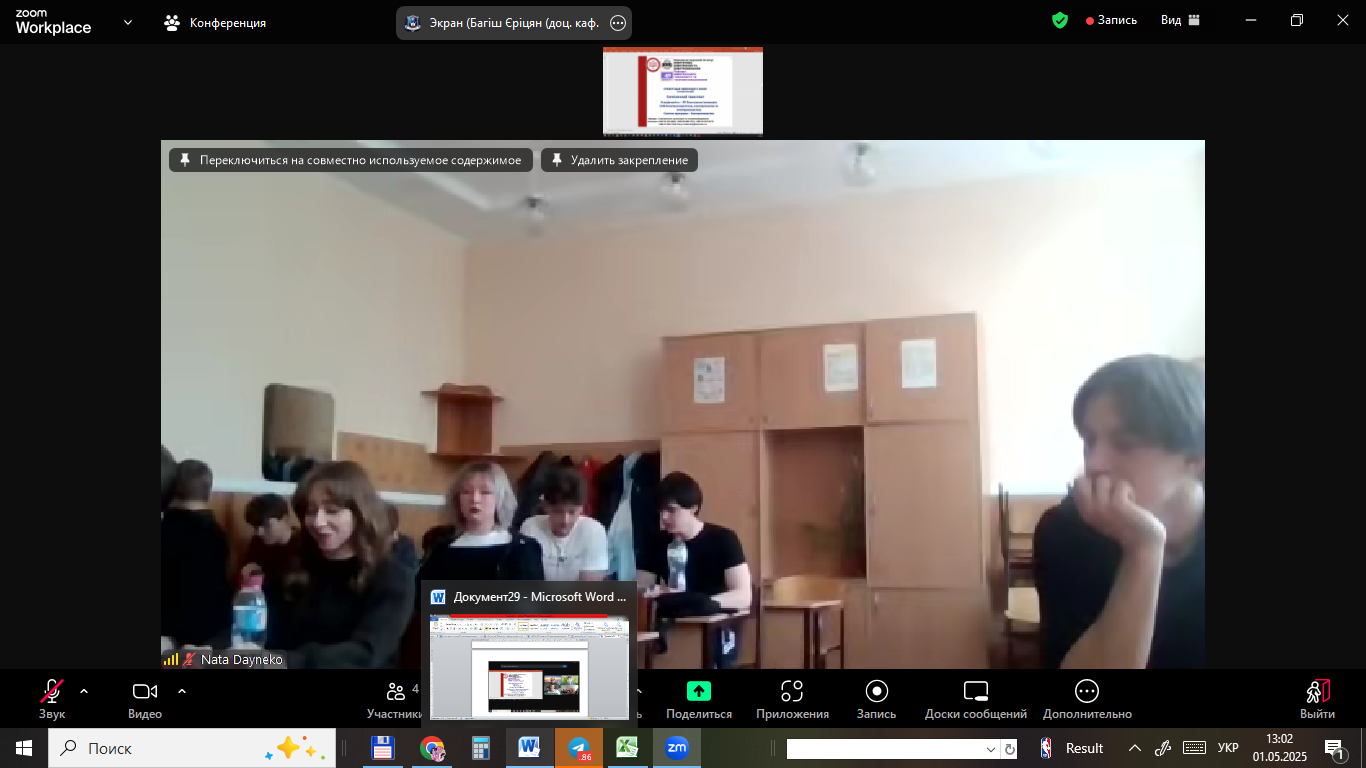This screenshot has height=768, width=1366.
Task: Open the Windows Start menu
Action: [x=23, y=748]
